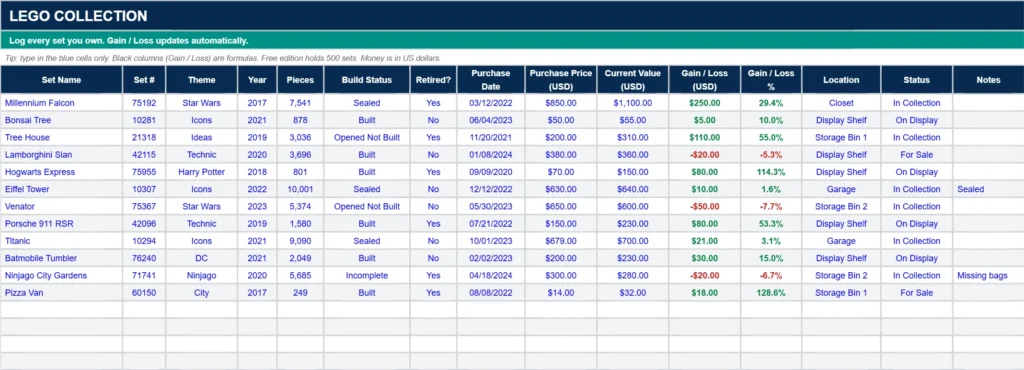Select the Eiffel Tower notes cell reading Sealed
Viewport: 1024px width, 370px height.
(988, 189)
